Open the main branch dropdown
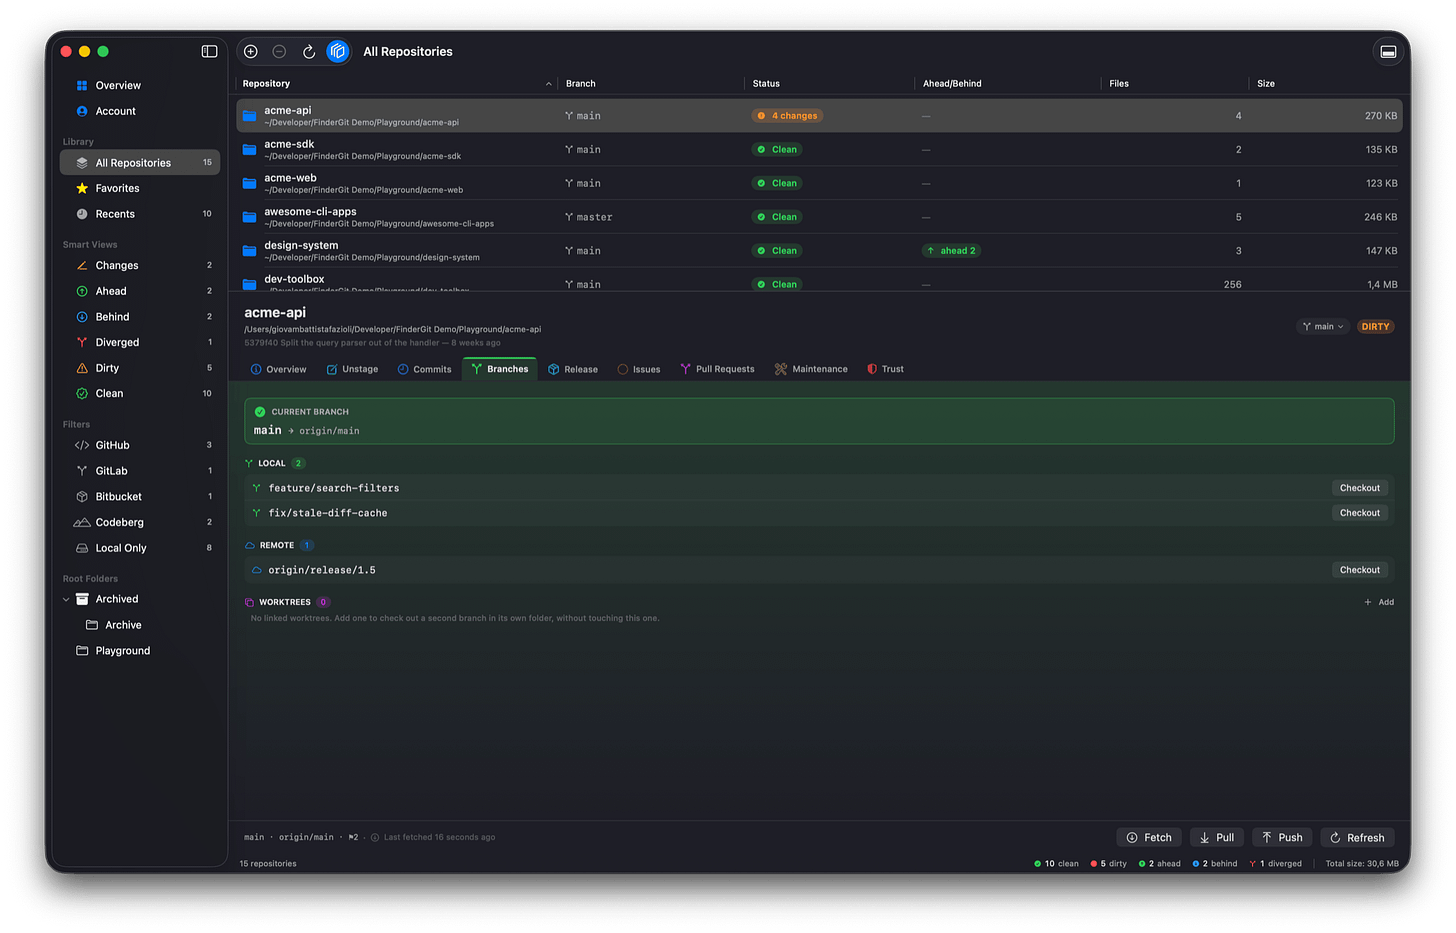1456x933 pixels. coord(1323,327)
